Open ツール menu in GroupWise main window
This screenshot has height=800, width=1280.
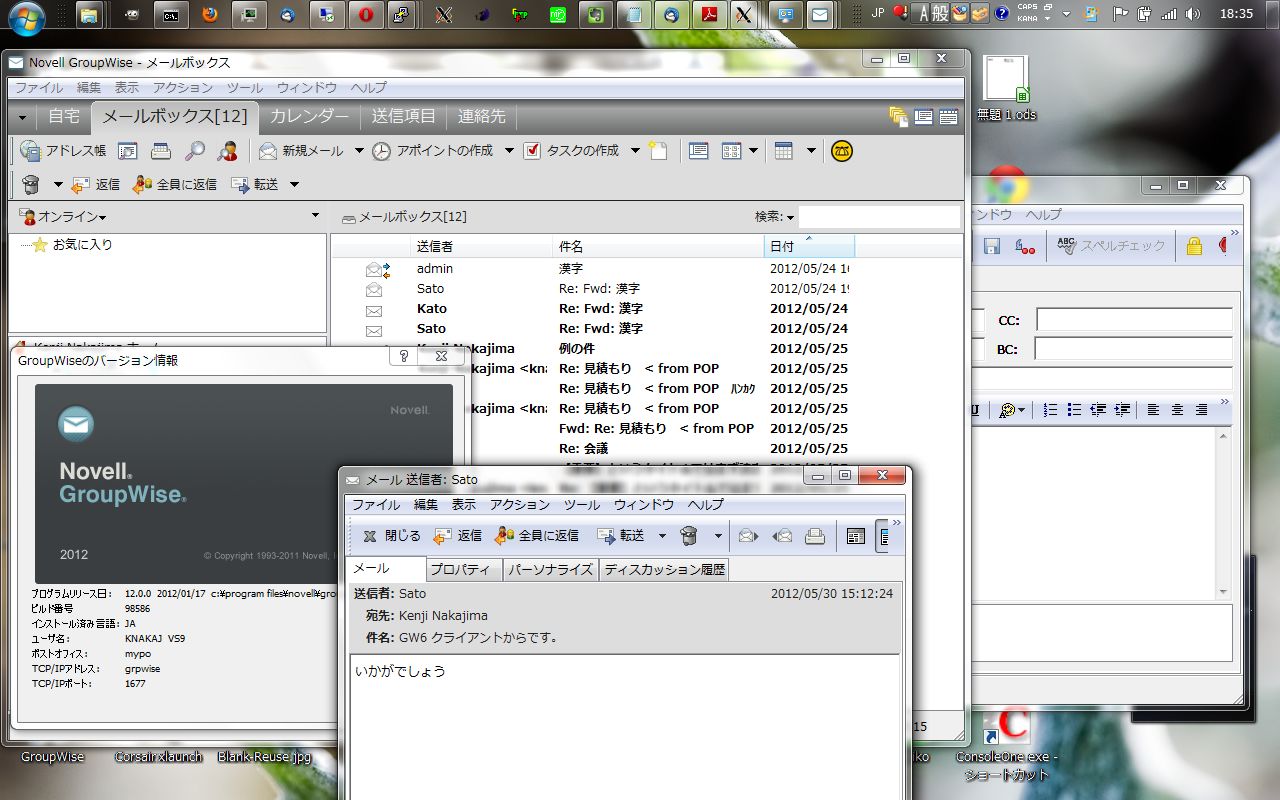[x=245, y=88]
